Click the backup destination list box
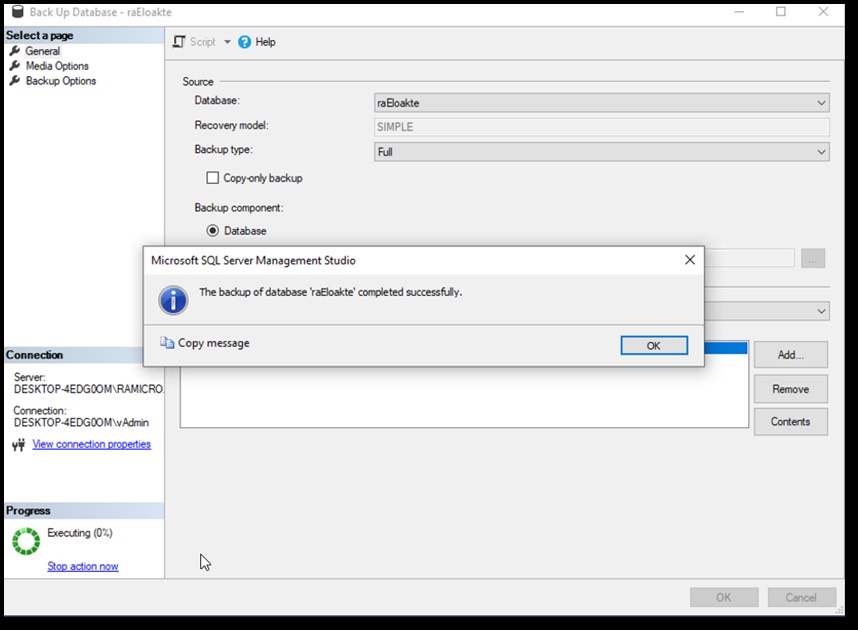The height and width of the screenshot is (630, 858). point(464,397)
